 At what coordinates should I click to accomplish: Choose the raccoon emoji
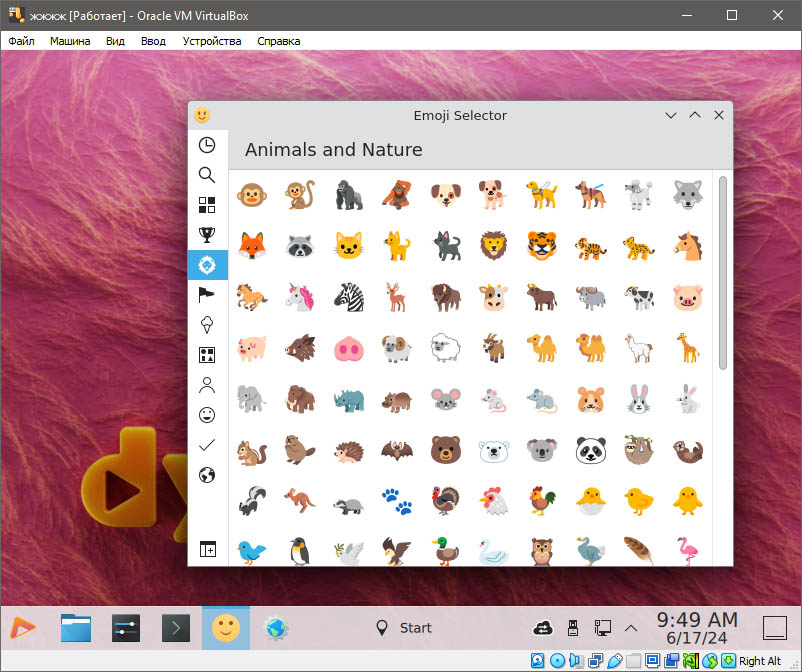click(x=300, y=246)
